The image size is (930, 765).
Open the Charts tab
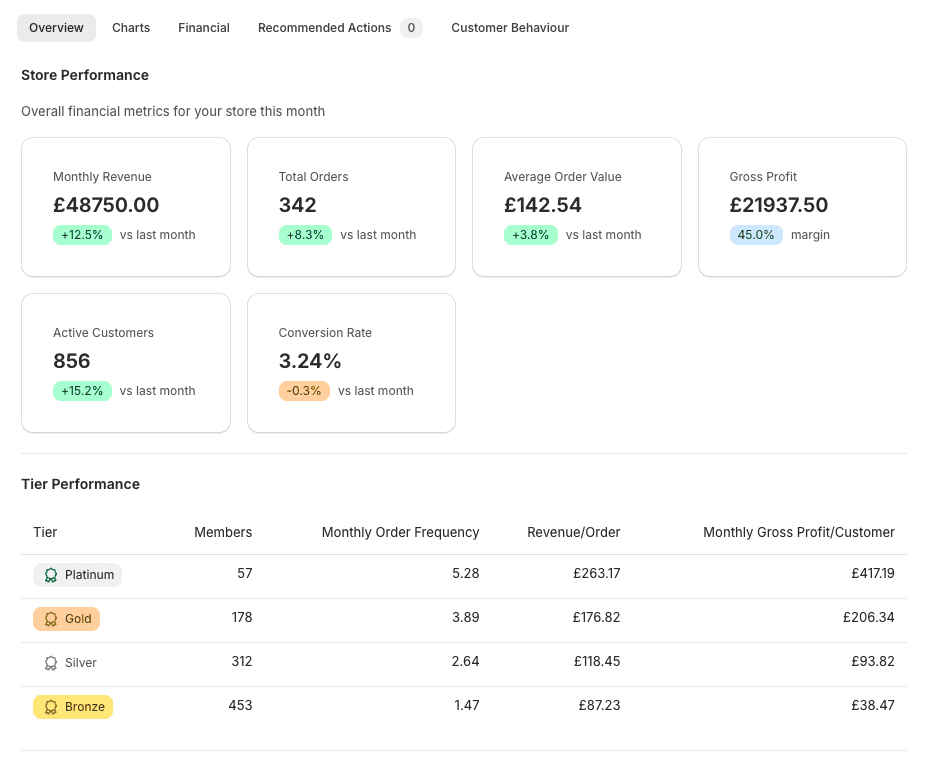click(x=131, y=28)
